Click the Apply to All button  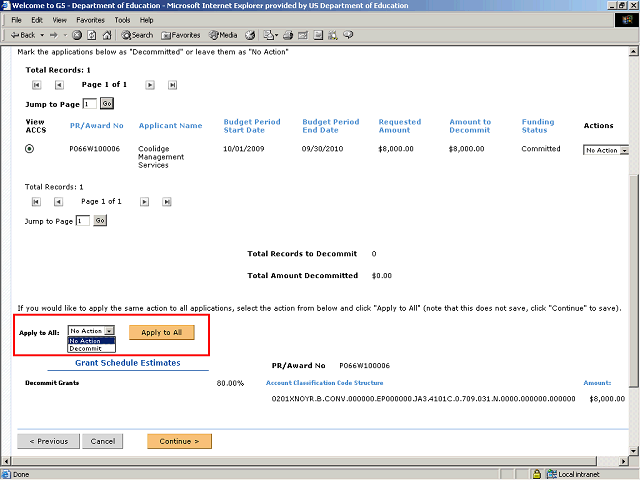162,332
